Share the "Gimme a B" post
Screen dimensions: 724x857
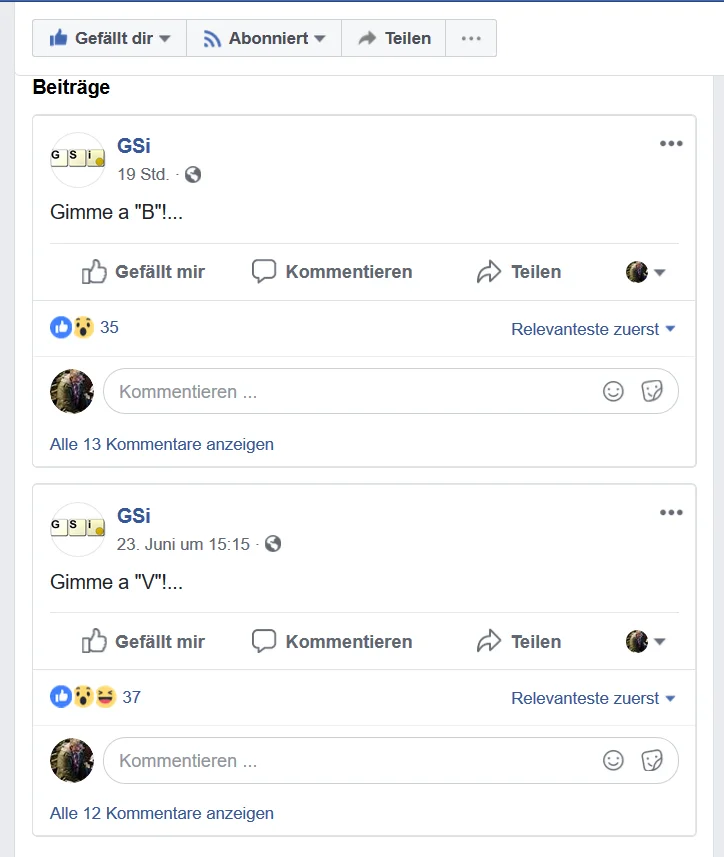tap(519, 272)
